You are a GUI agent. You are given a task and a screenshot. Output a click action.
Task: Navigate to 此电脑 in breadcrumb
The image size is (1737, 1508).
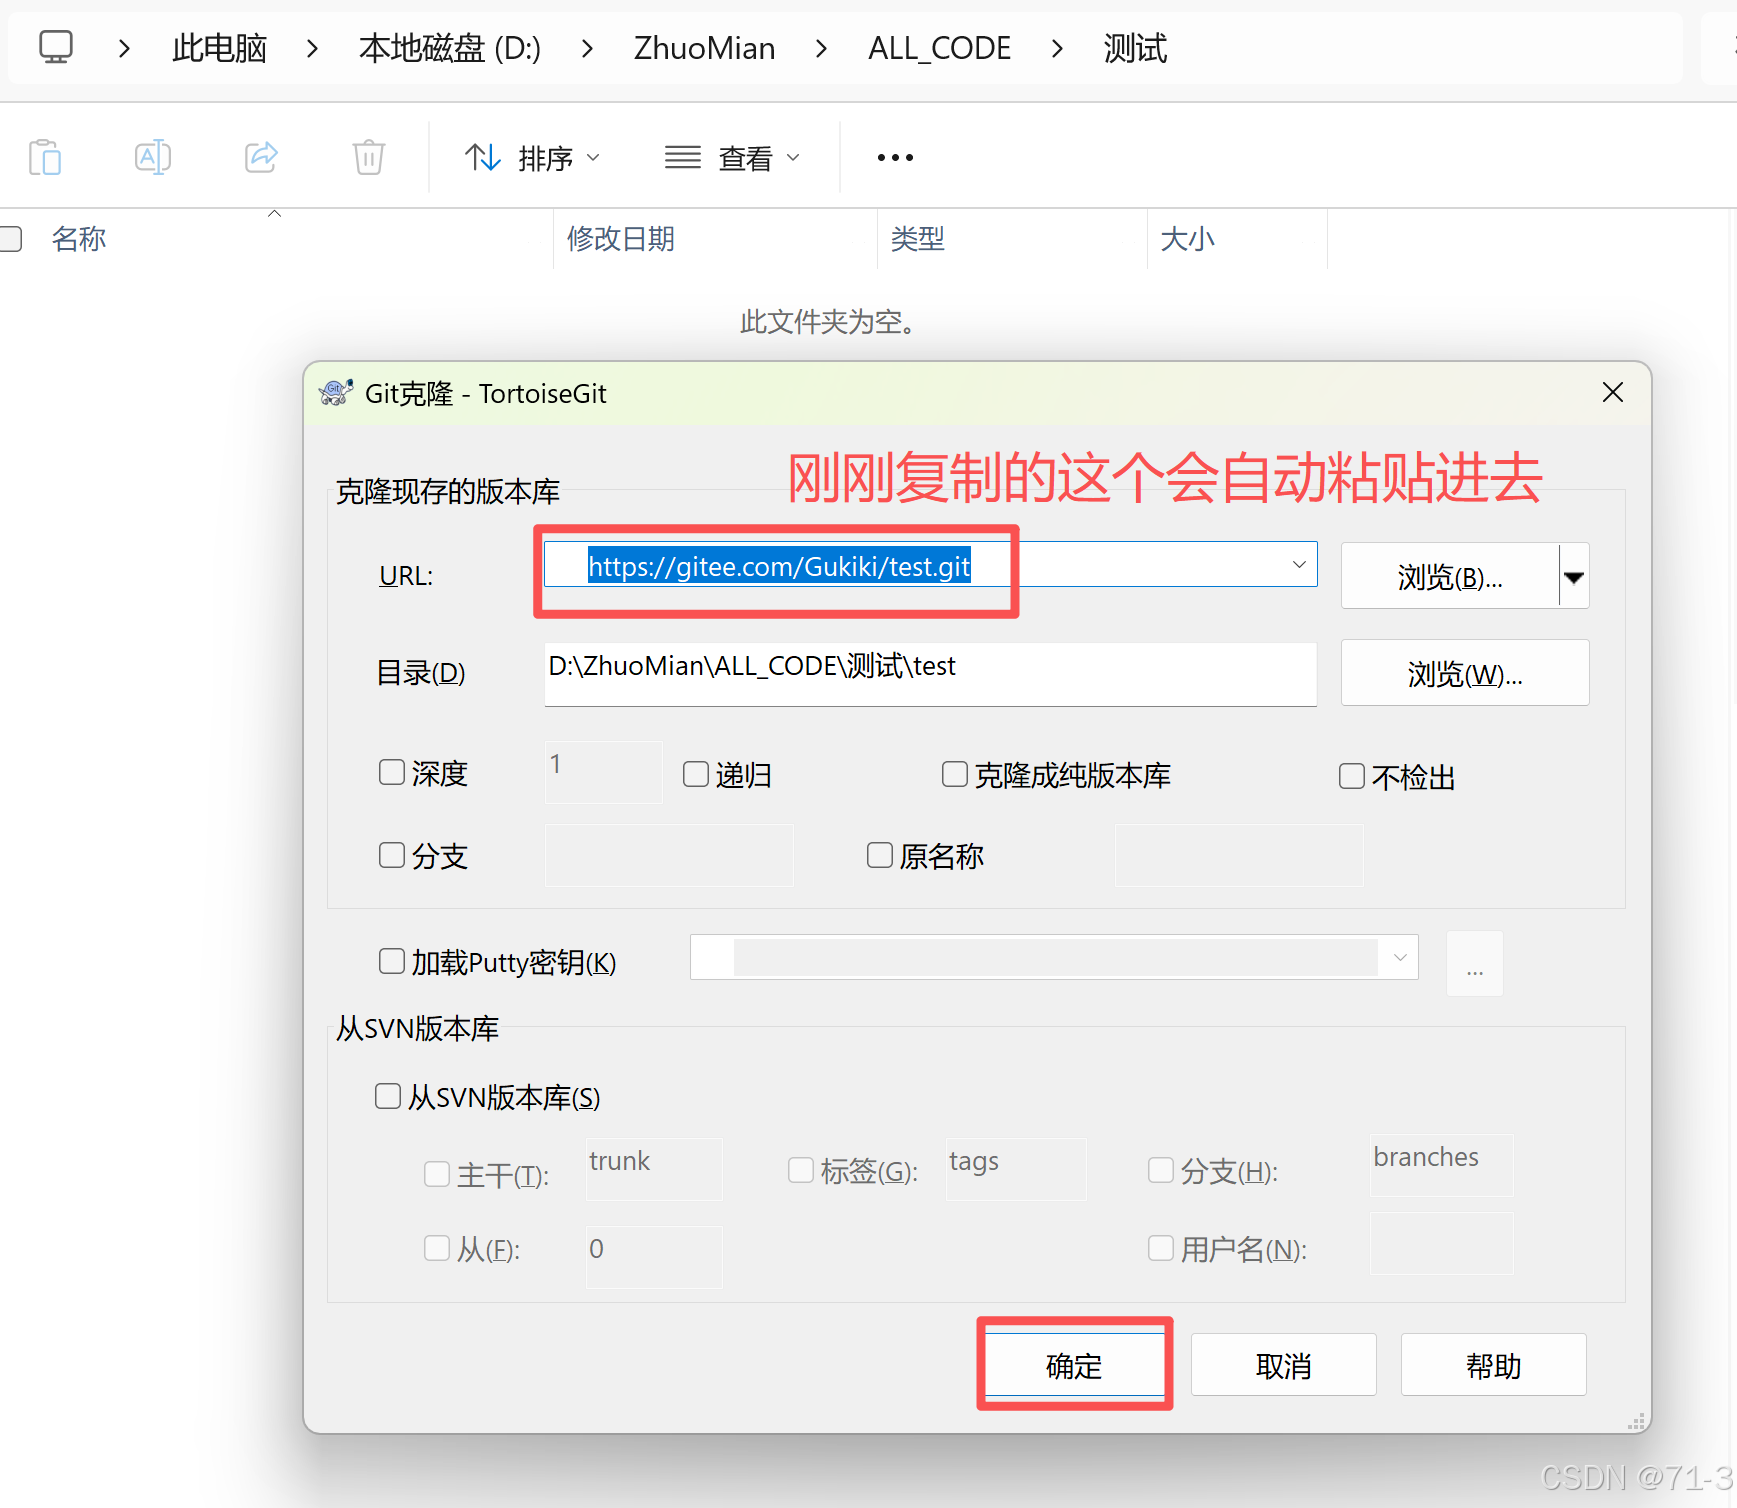[219, 48]
